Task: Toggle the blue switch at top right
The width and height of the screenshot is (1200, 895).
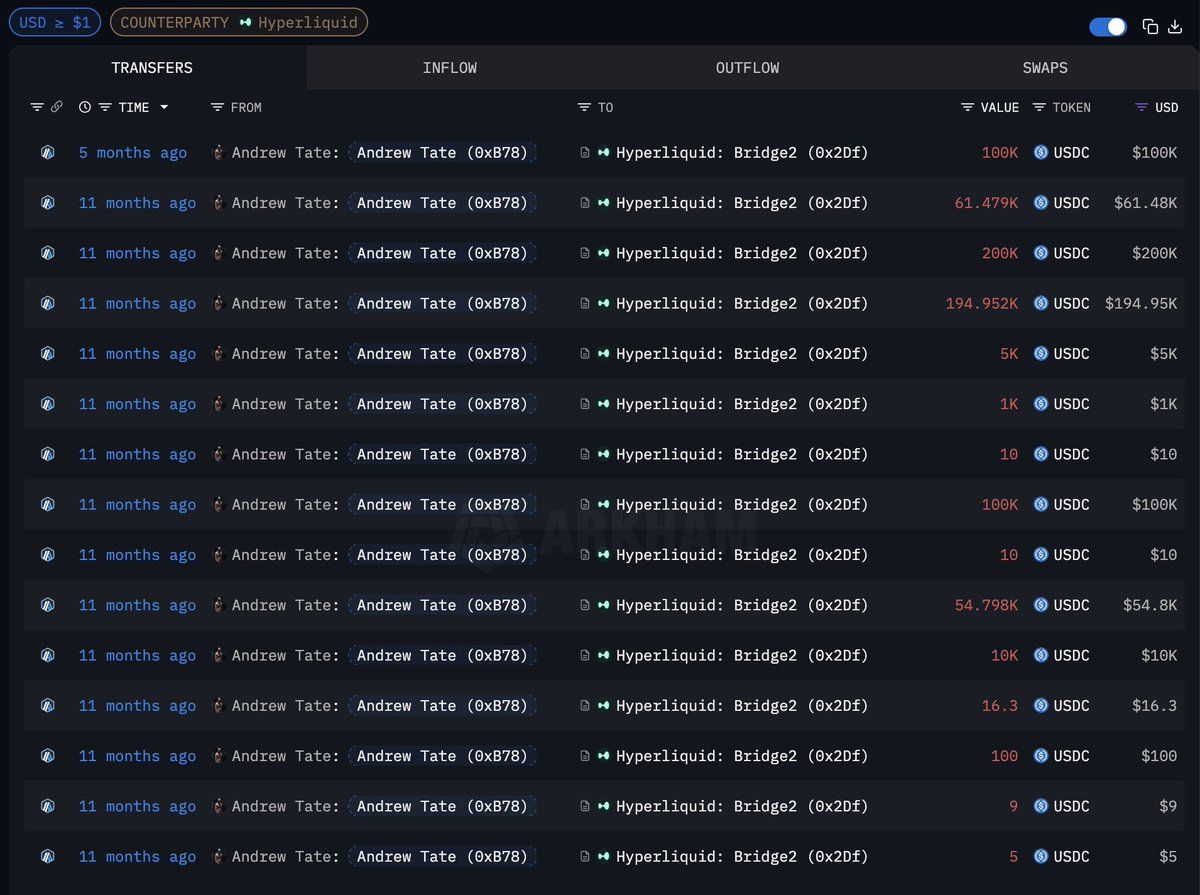Action: [x=1108, y=27]
